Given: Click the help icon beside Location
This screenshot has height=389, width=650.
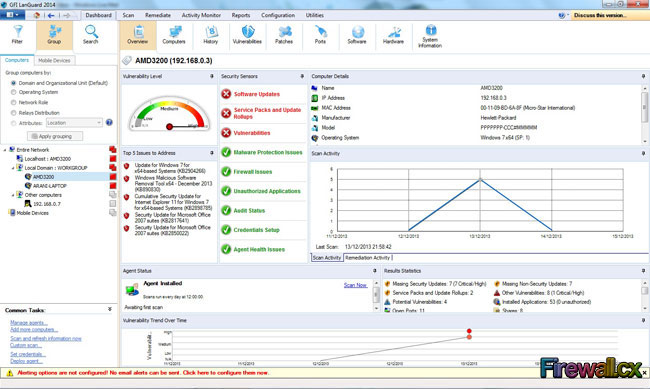Looking at the screenshot, I should 109,122.
